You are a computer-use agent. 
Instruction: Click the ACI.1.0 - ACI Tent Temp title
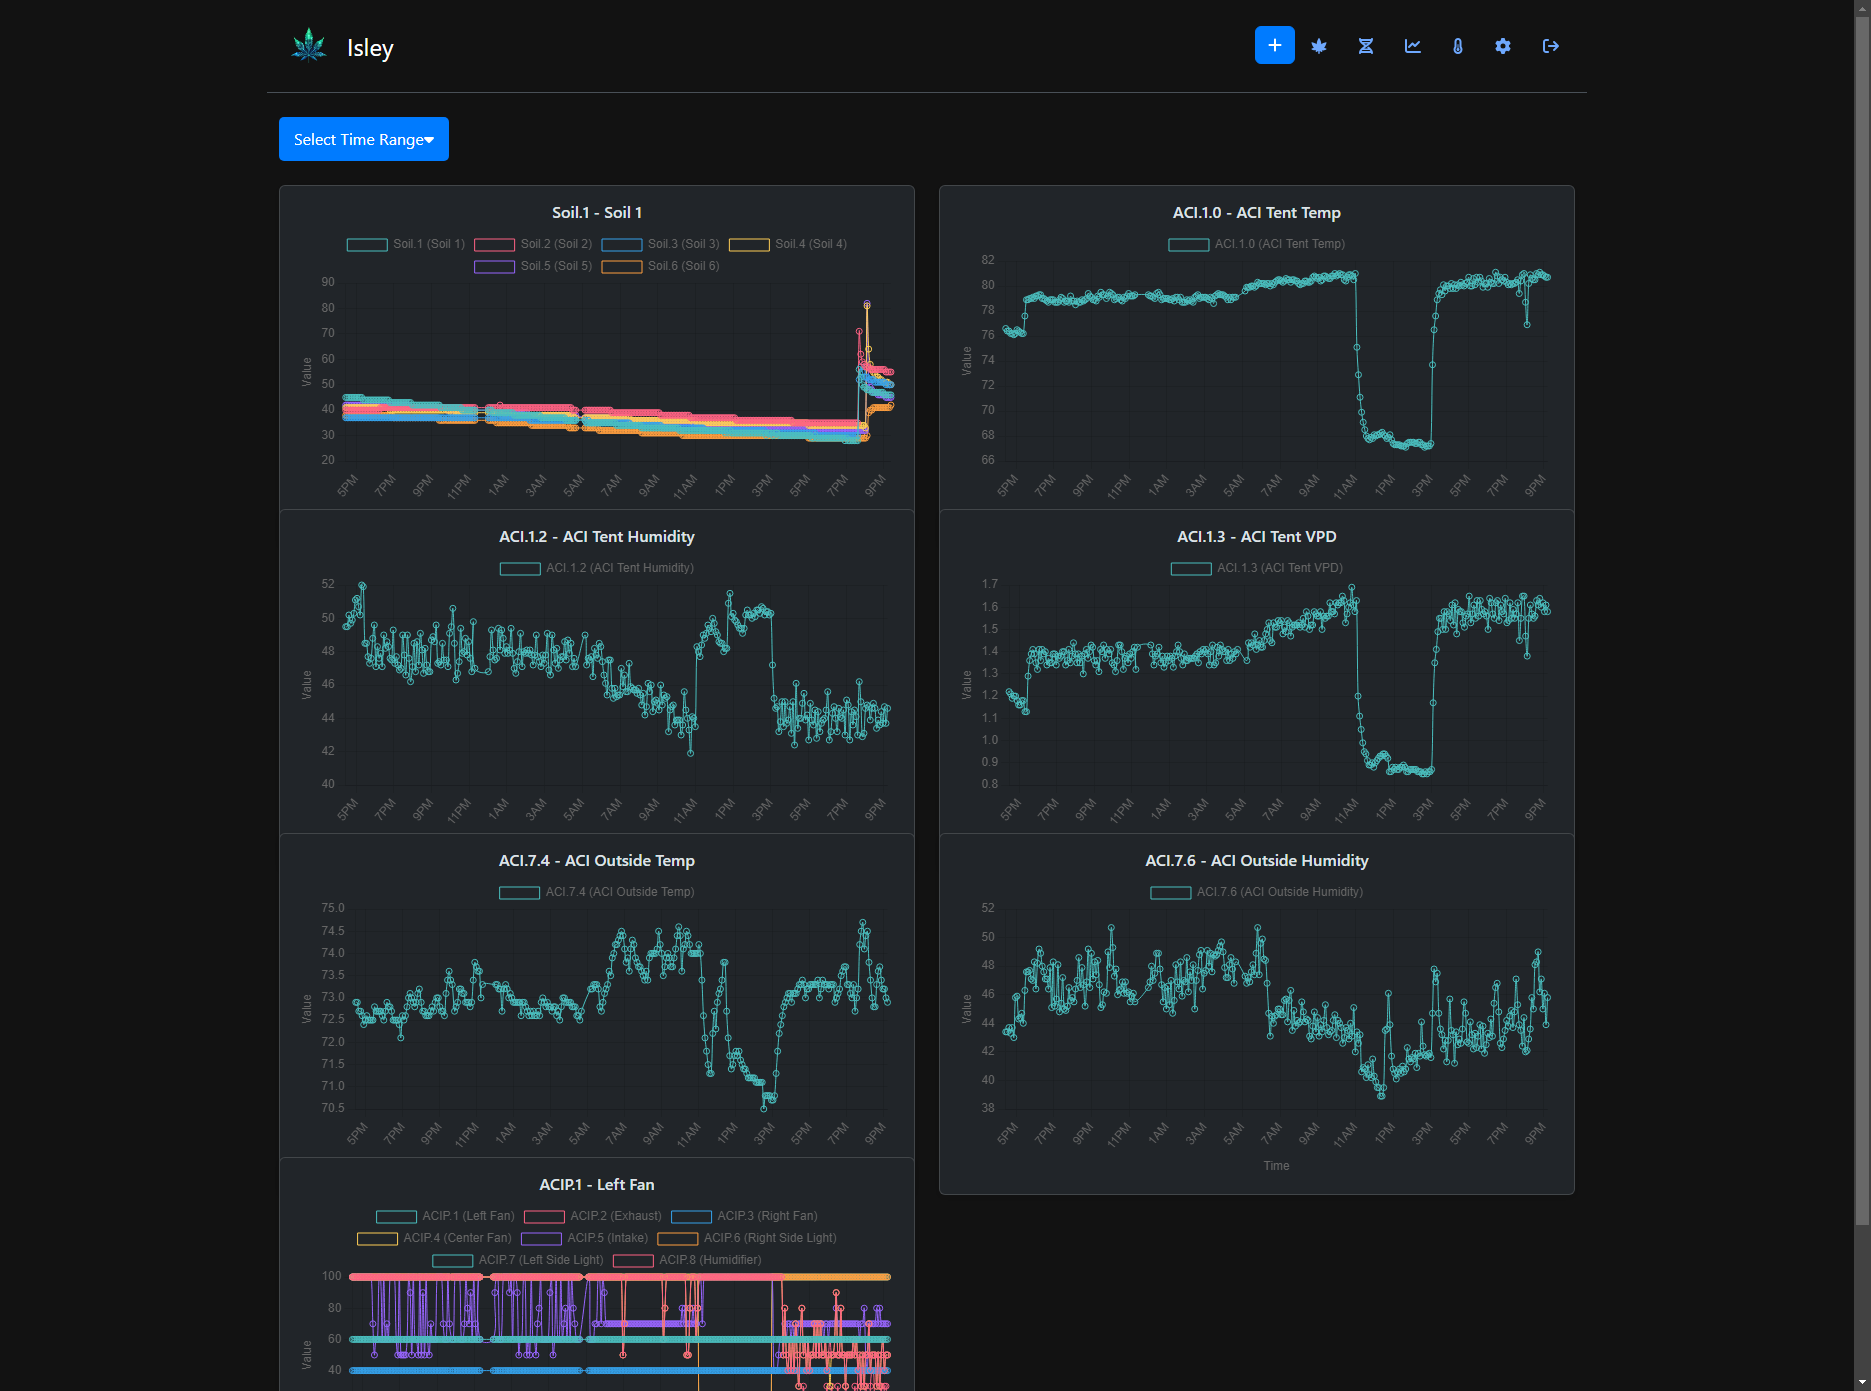[1256, 213]
